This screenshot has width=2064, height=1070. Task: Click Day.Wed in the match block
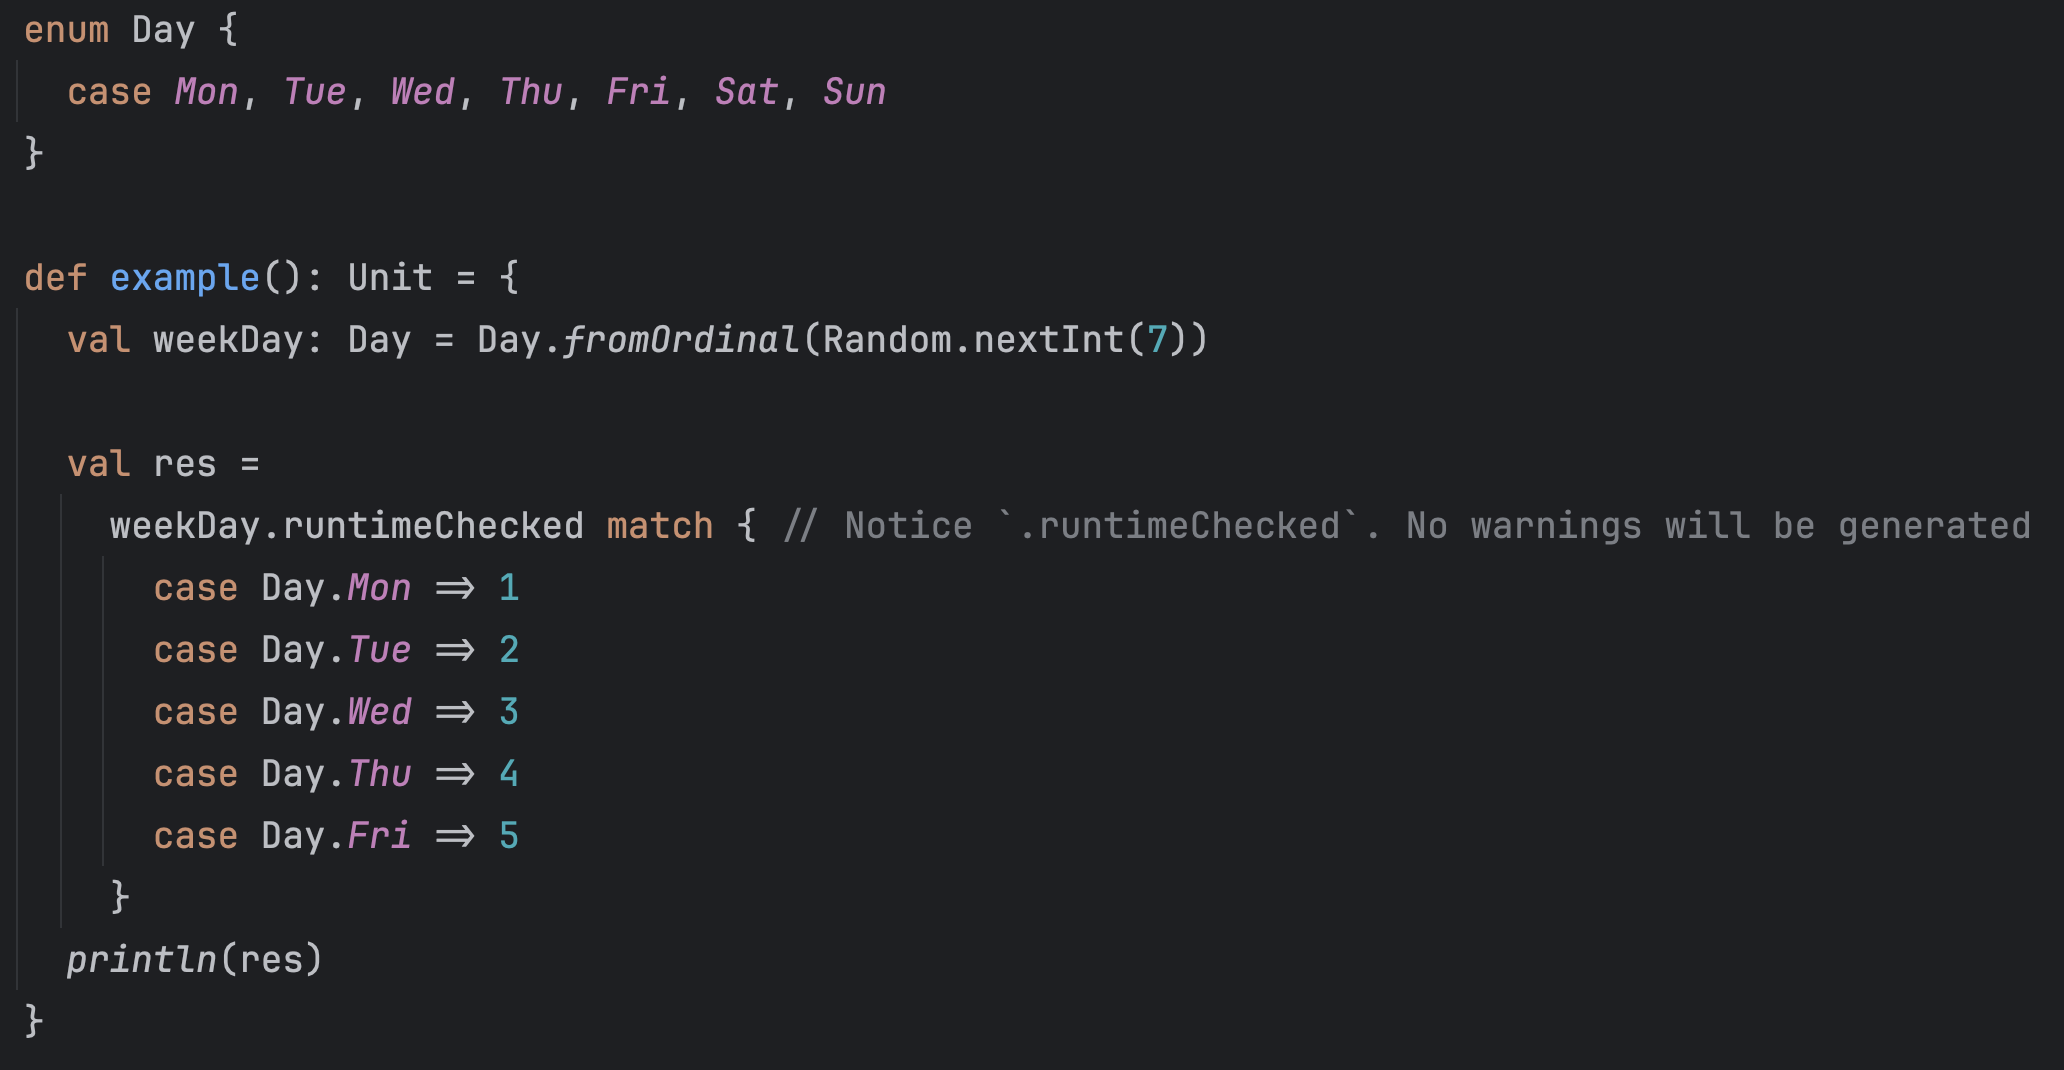[336, 712]
